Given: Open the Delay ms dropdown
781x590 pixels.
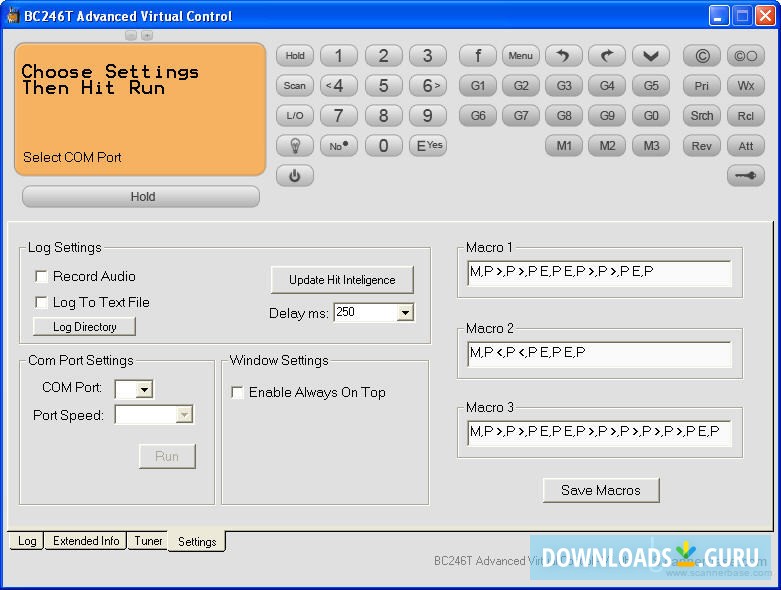Looking at the screenshot, I should click(x=405, y=313).
